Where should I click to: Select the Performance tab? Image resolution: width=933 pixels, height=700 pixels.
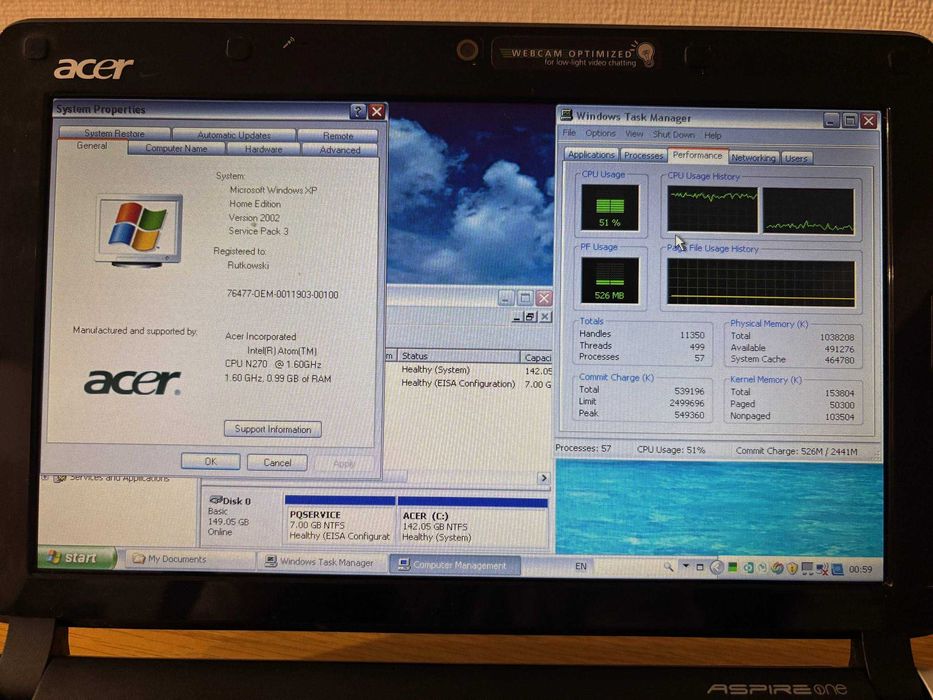click(697, 155)
